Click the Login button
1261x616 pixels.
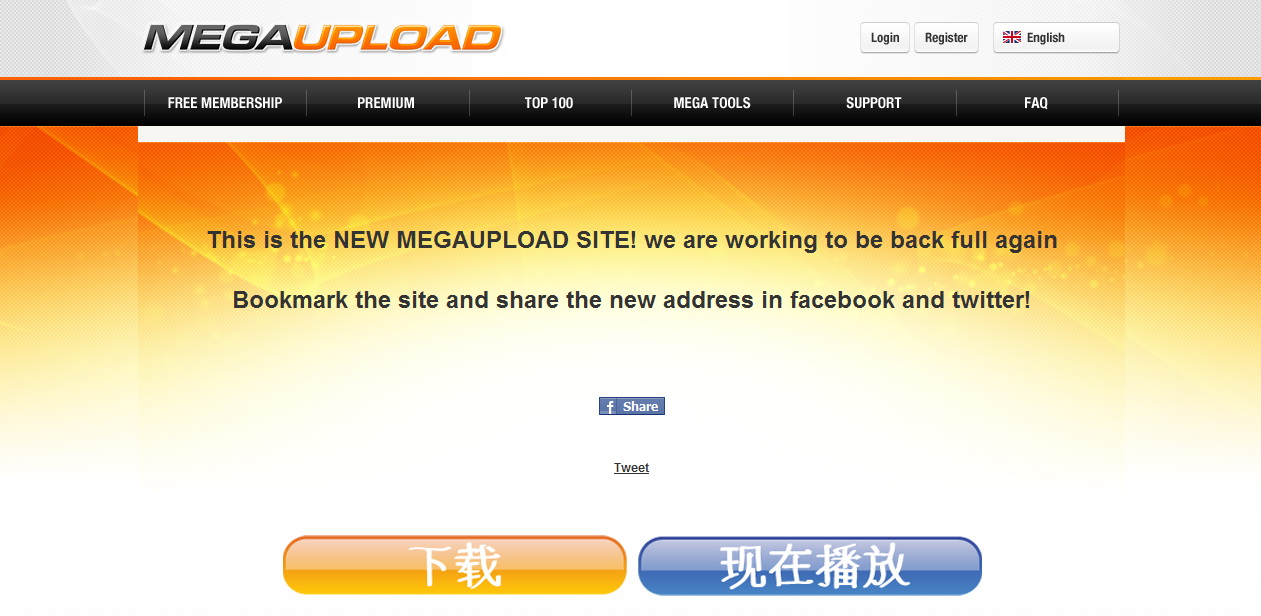coord(885,38)
